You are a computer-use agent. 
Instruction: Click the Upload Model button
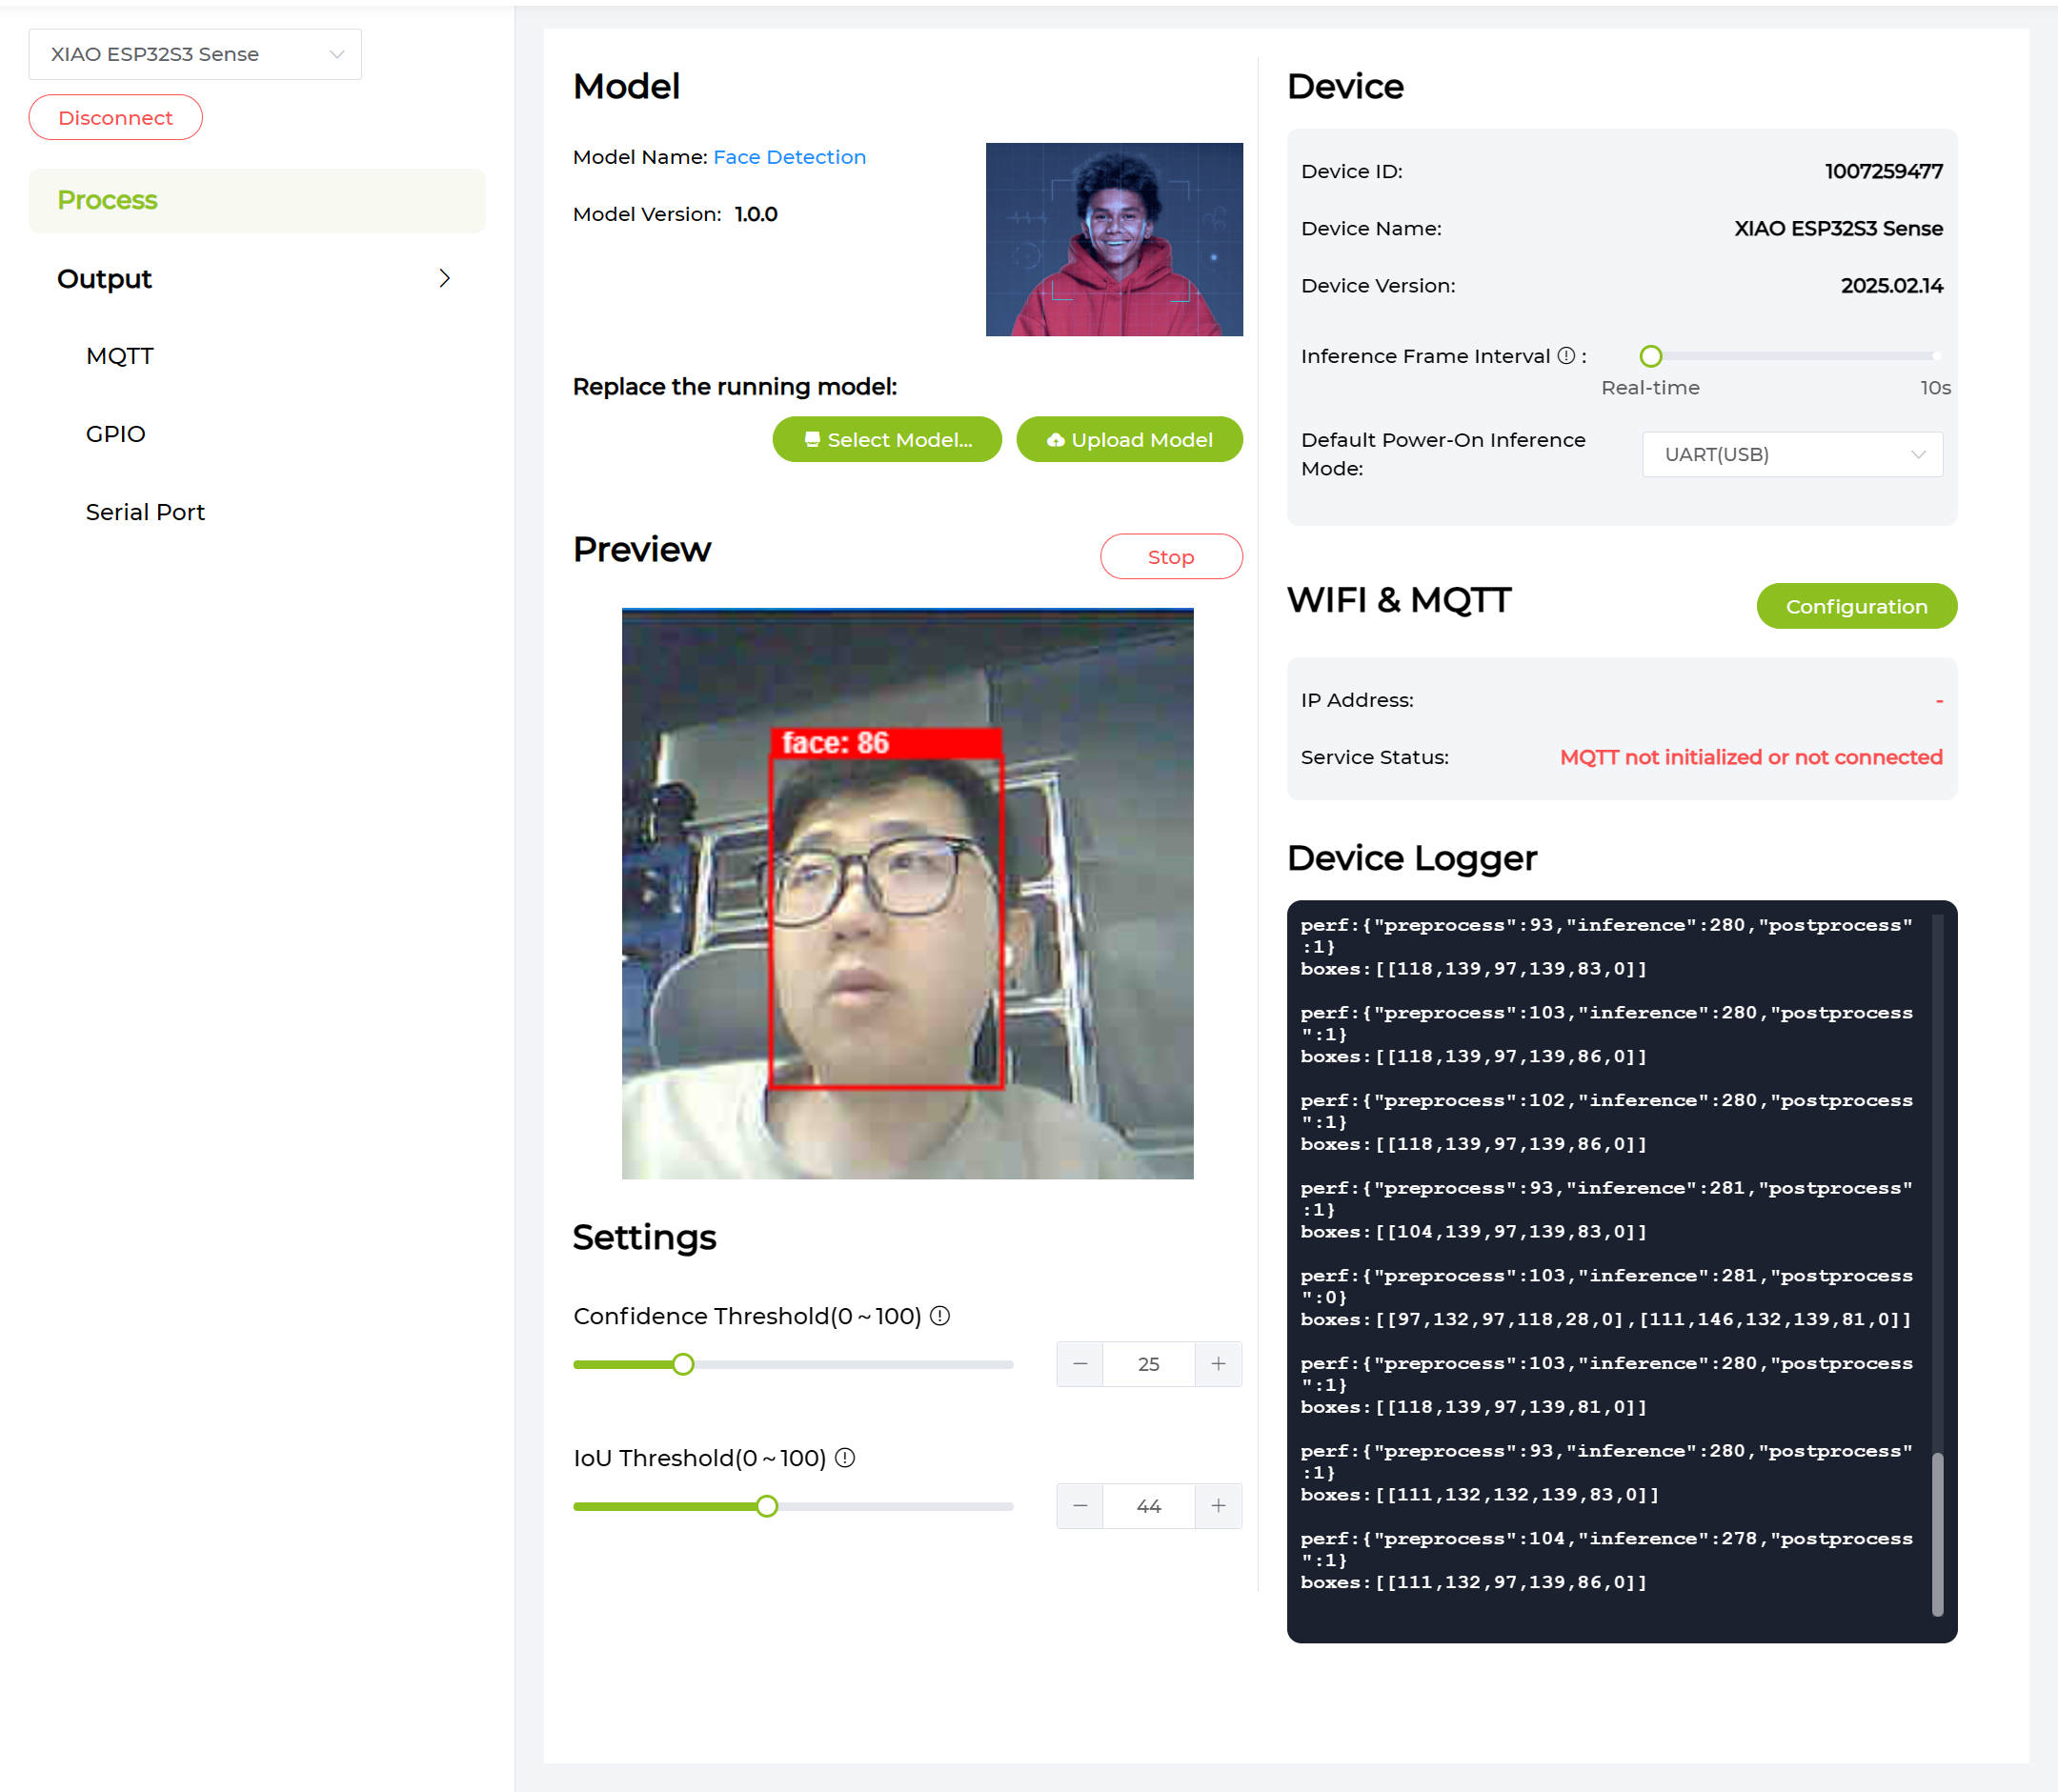coord(1129,439)
